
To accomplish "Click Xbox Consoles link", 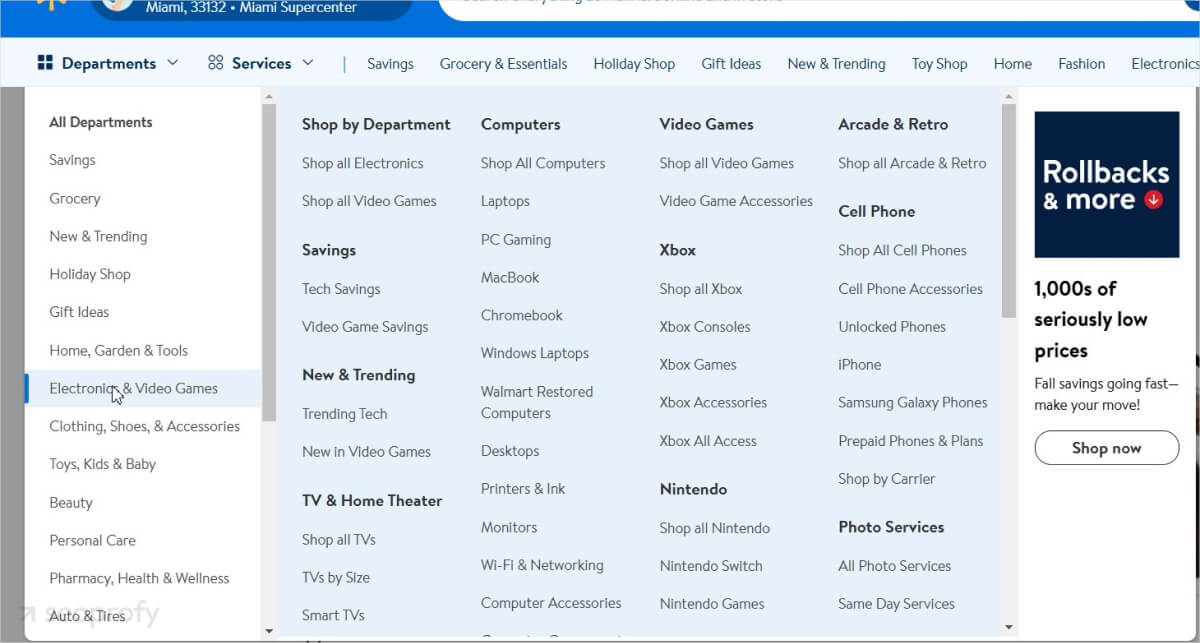I will pyautogui.click(x=705, y=327).
